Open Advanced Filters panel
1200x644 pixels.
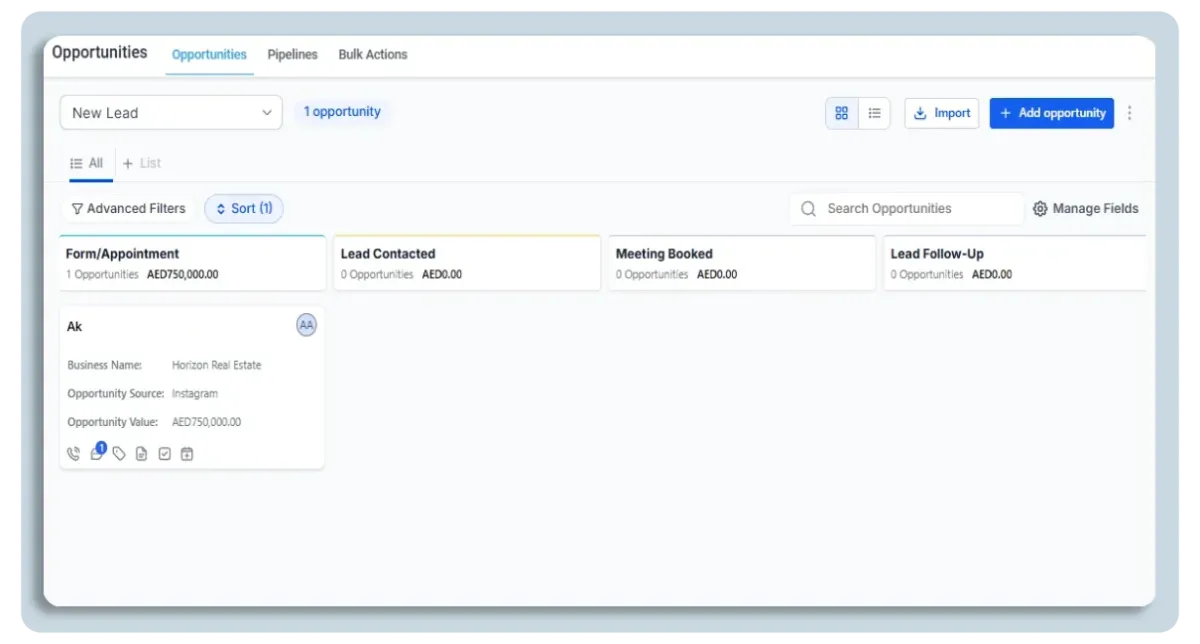(x=128, y=208)
